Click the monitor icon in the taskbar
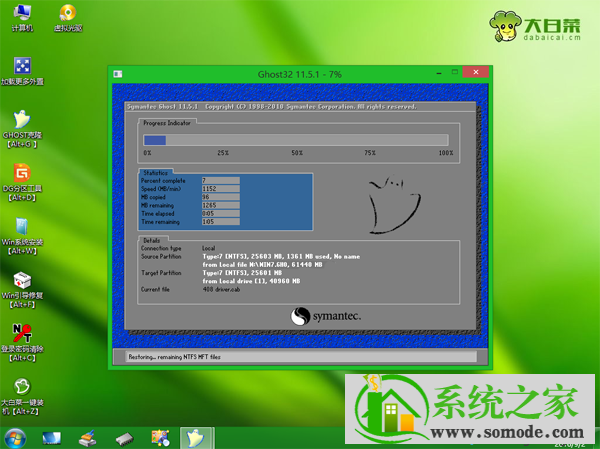 pyautogui.click(x=51, y=439)
